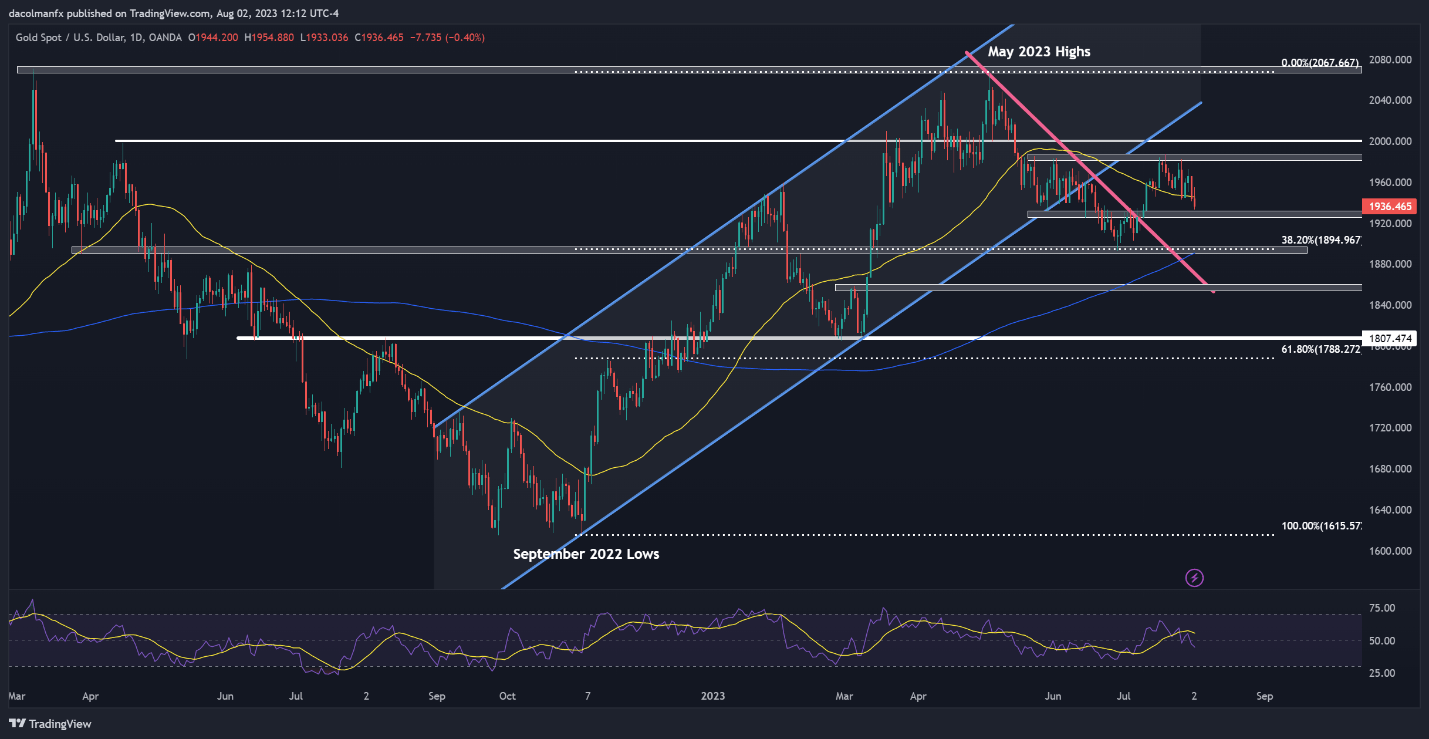Click the 25.00 RSI axis label
The width and height of the screenshot is (1429, 739).
(x=1382, y=673)
